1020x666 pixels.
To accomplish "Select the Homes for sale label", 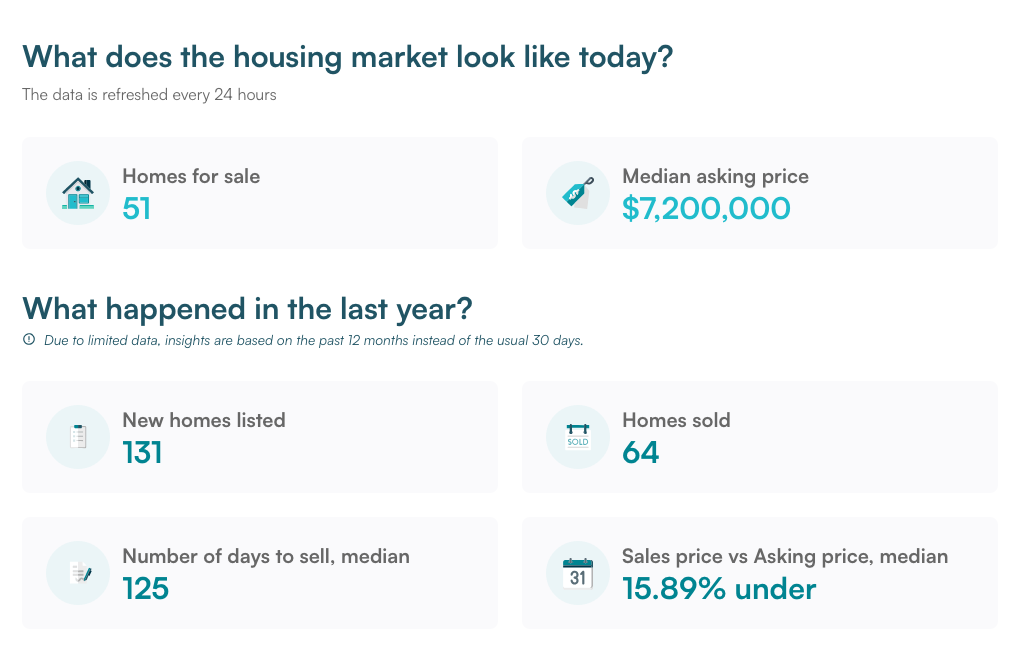I will [x=191, y=176].
